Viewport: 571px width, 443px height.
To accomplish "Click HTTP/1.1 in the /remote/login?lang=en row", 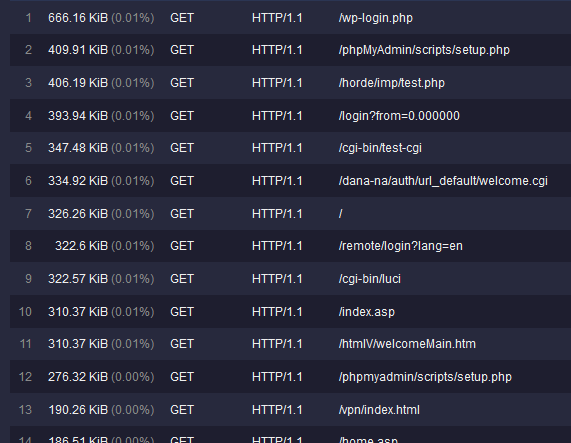I will (277, 246).
